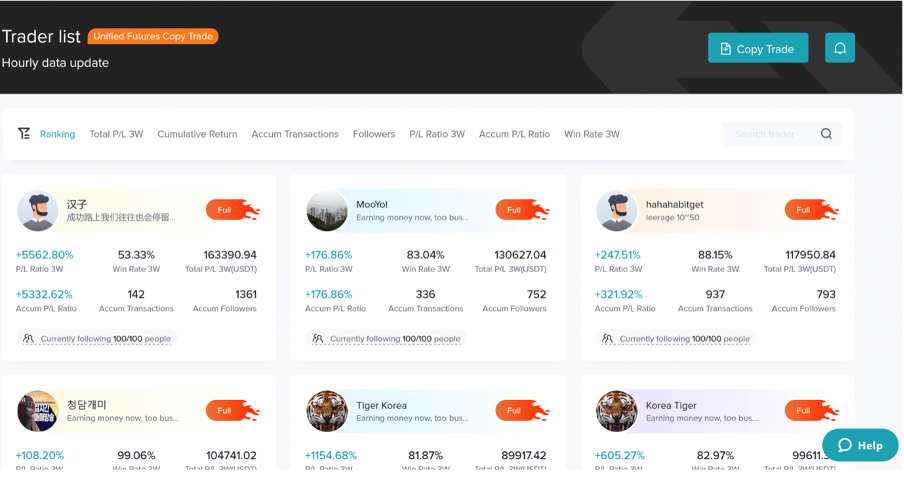Open Tiger Korea's tiger avatar
The height and width of the screenshot is (504, 904).
pos(327,411)
